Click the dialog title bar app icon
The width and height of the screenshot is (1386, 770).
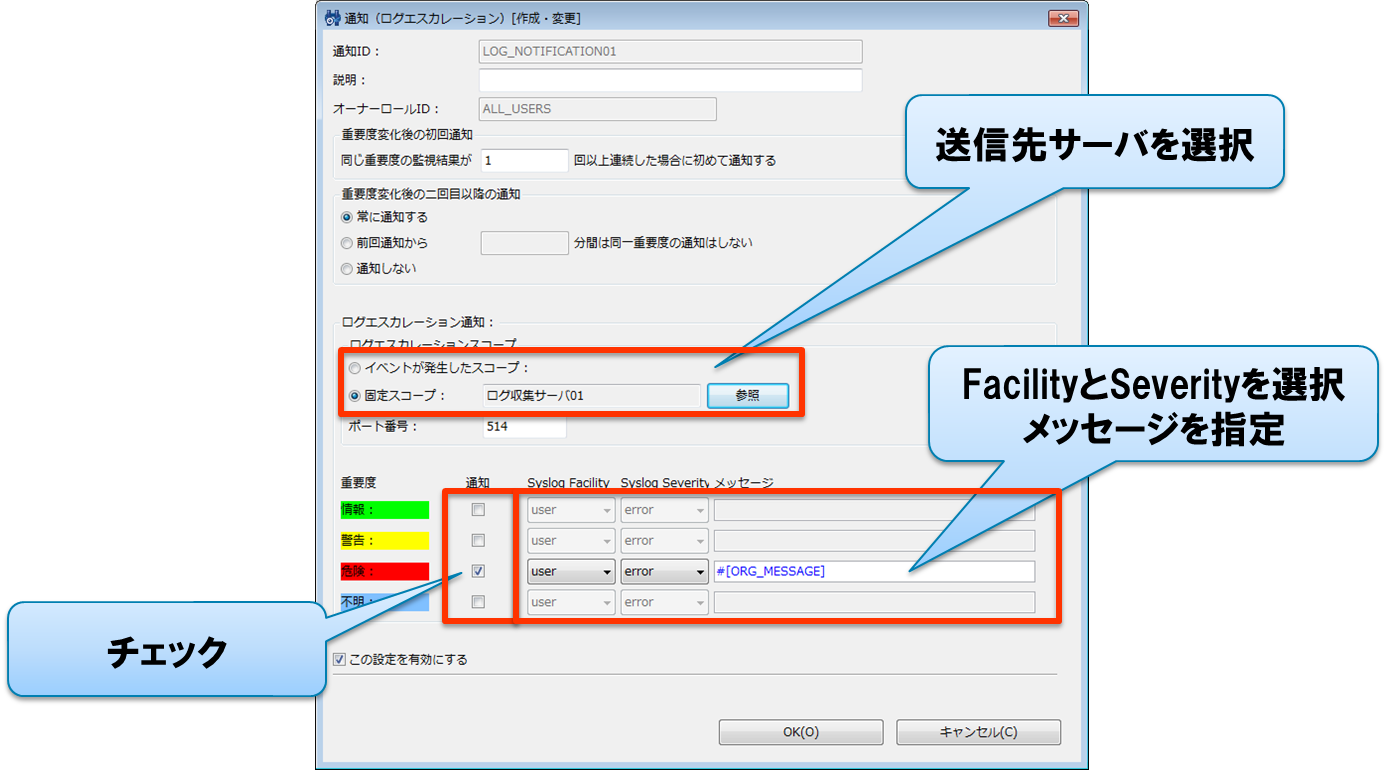(331, 18)
